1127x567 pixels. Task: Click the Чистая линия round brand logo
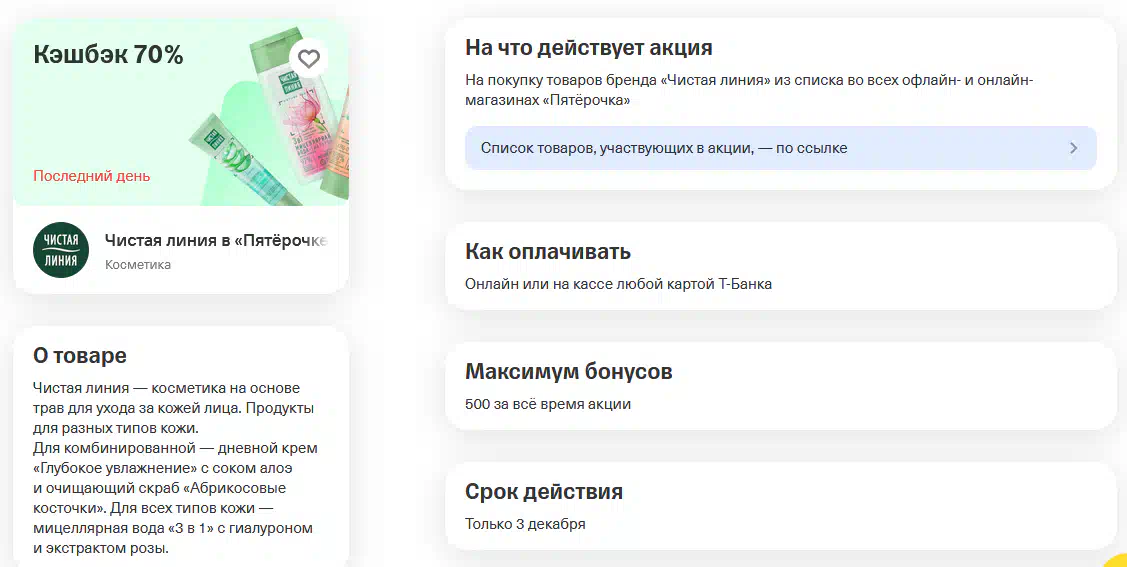point(61,250)
